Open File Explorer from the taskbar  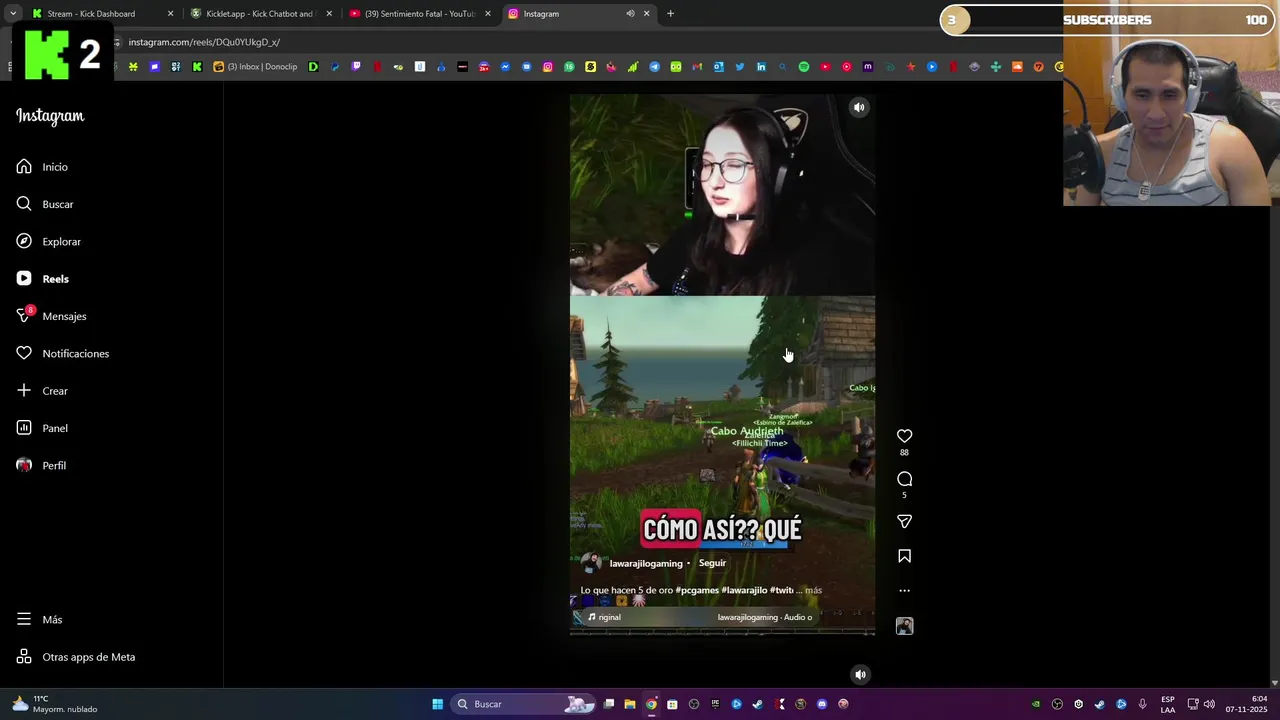630,704
